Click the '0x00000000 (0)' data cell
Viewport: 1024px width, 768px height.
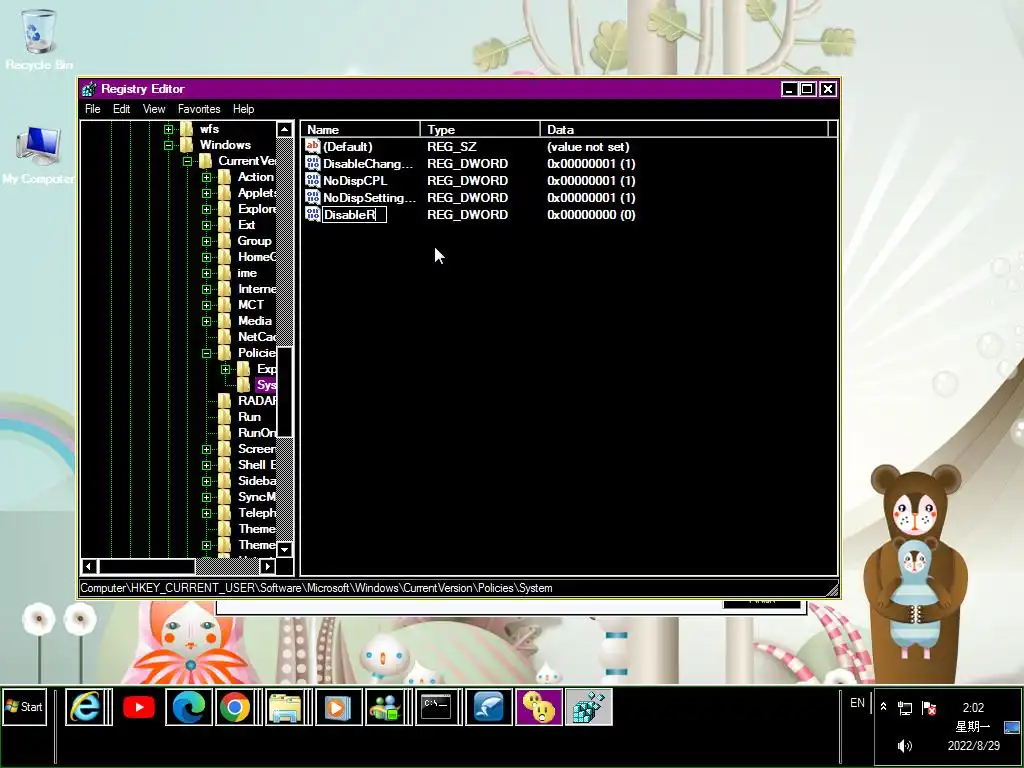point(591,214)
